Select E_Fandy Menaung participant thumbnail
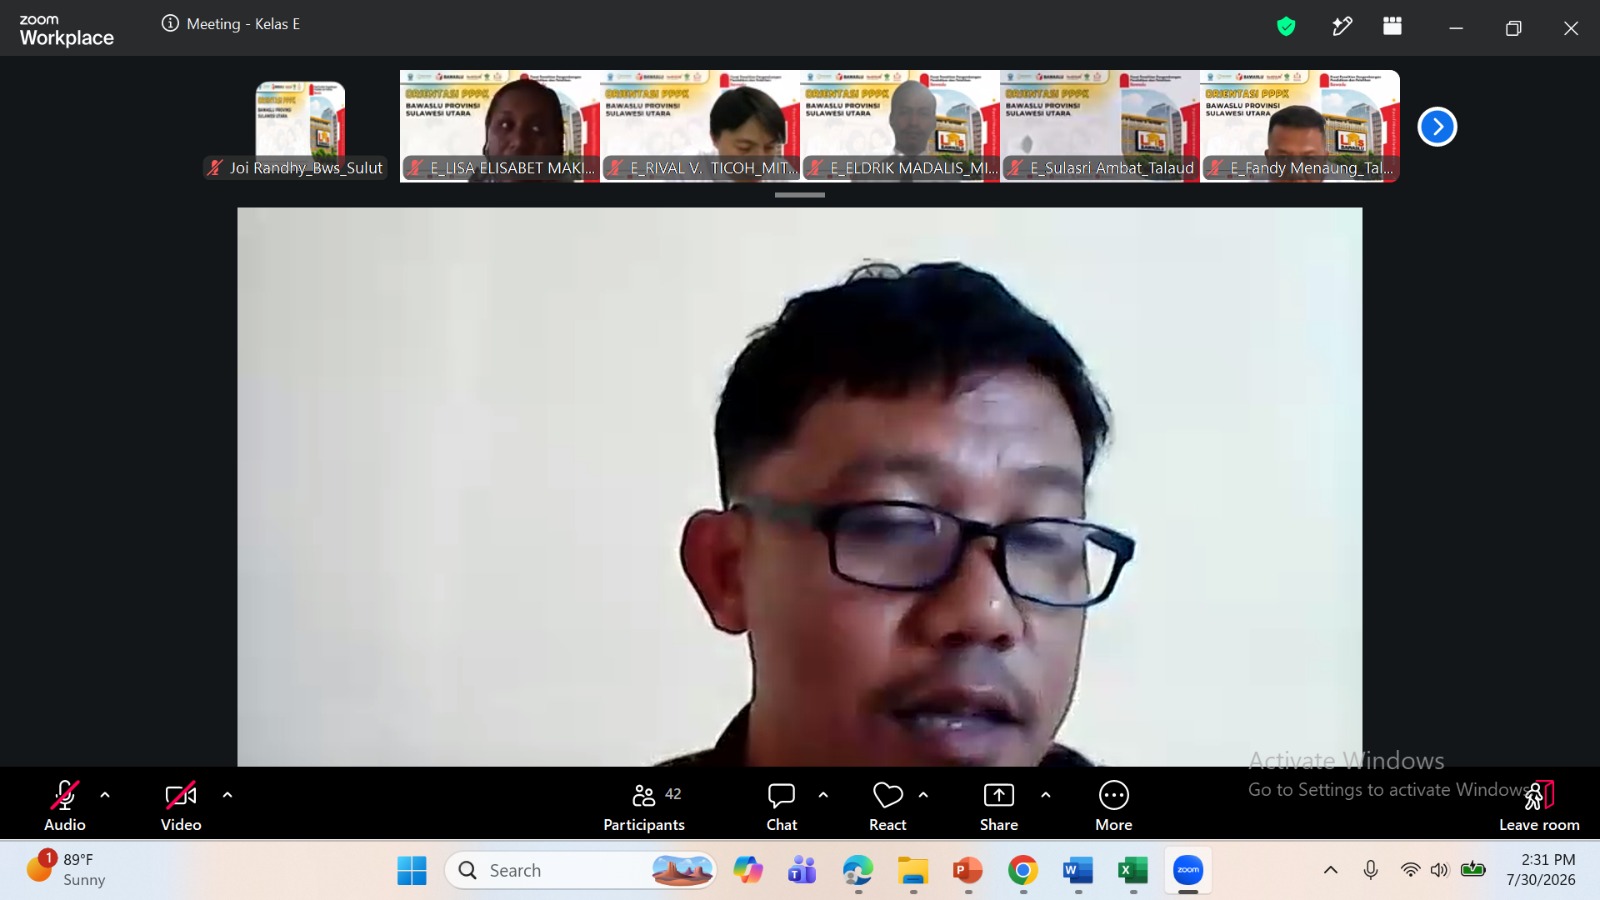The height and width of the screenshot is (900, 1600). [x=1300, y=126]
